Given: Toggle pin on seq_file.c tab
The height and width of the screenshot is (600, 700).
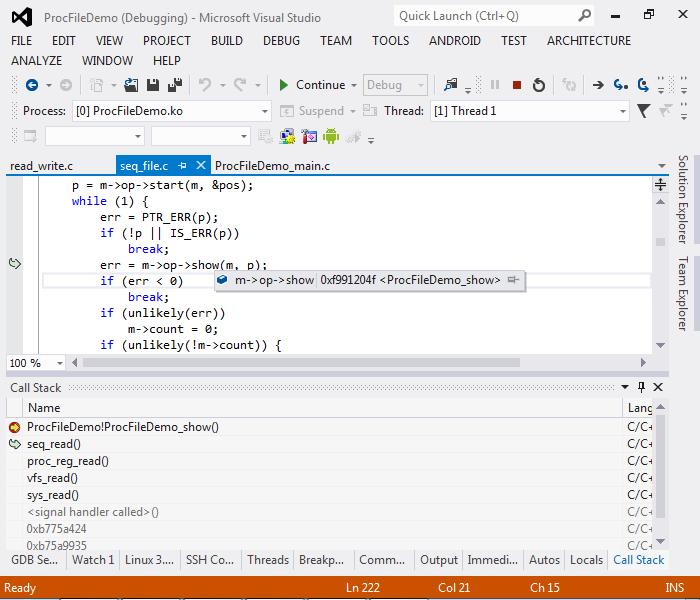Looking at the screenshot, I should click(182, 165).
